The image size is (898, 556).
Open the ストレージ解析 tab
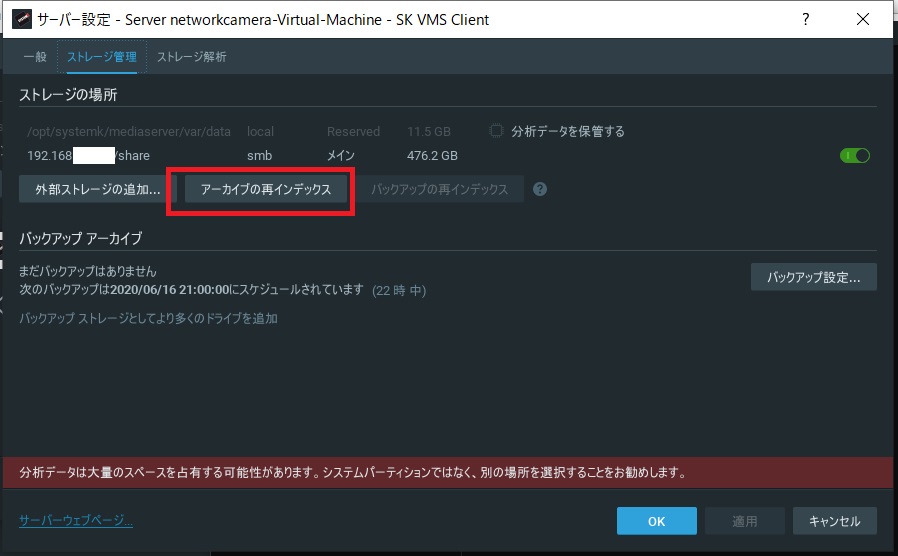tap(191, 57)
